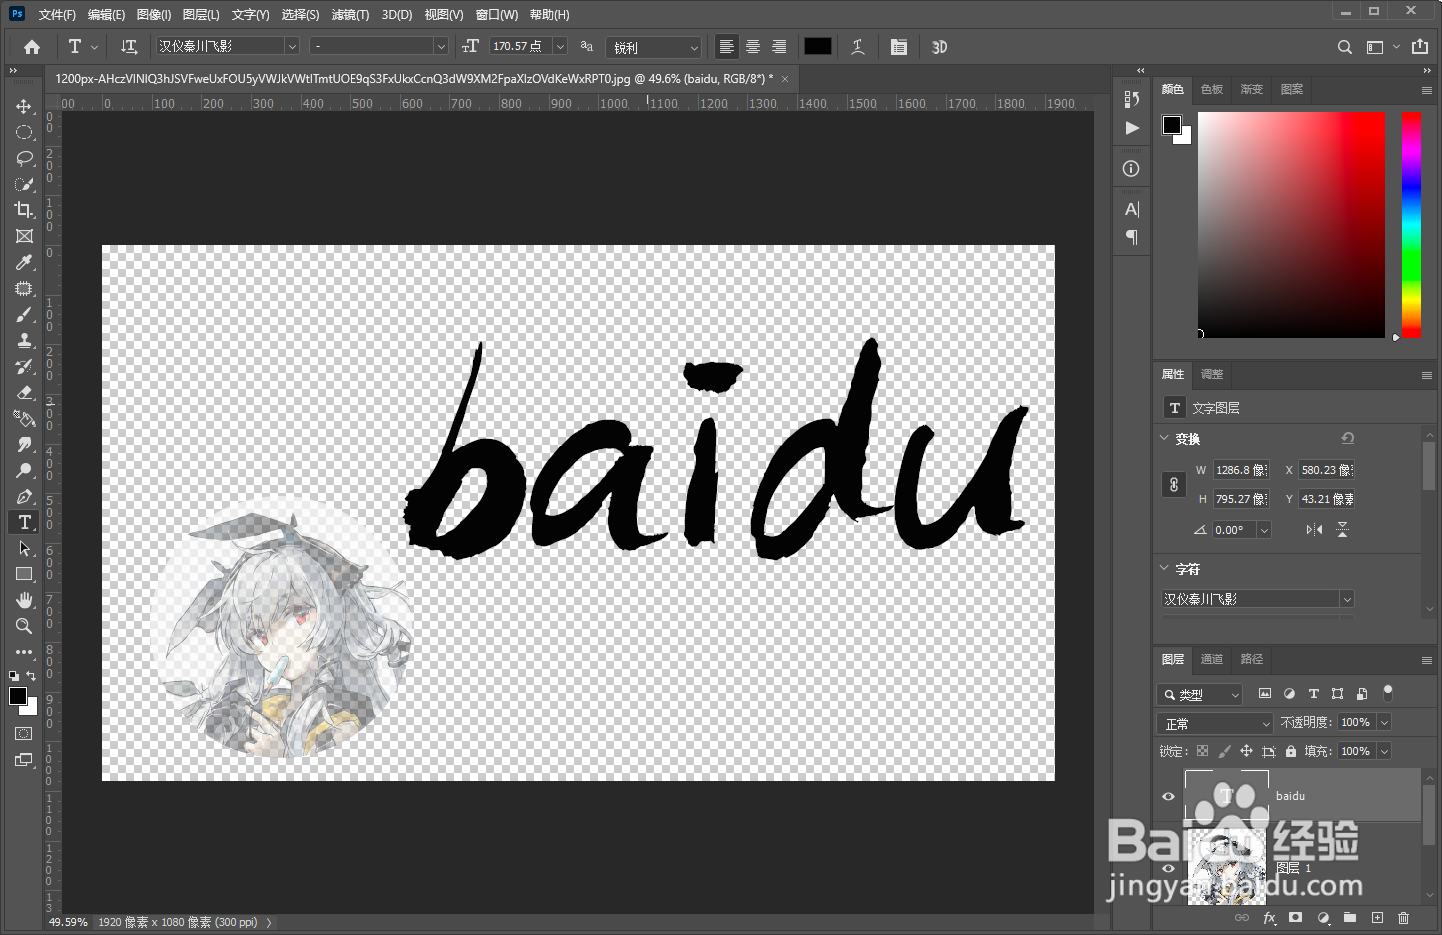Open the font size dropdown
Screen dimensions: 1442x935
560,46
